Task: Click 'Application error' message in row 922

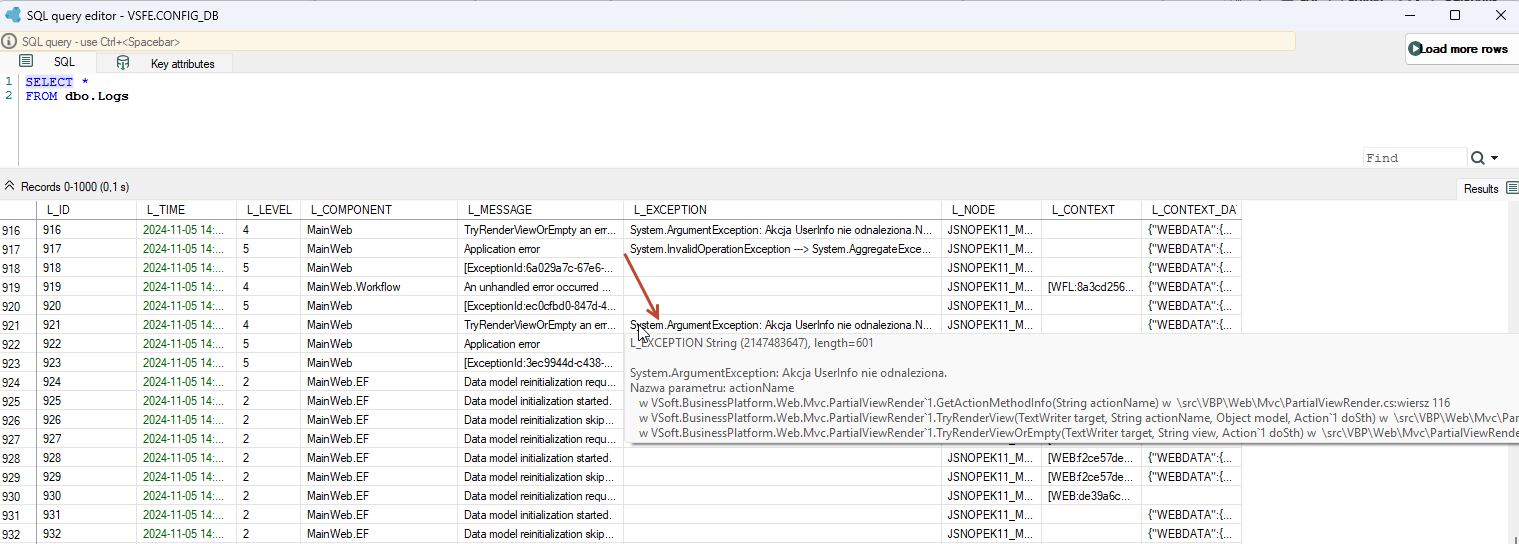Action: pos(541,344)
